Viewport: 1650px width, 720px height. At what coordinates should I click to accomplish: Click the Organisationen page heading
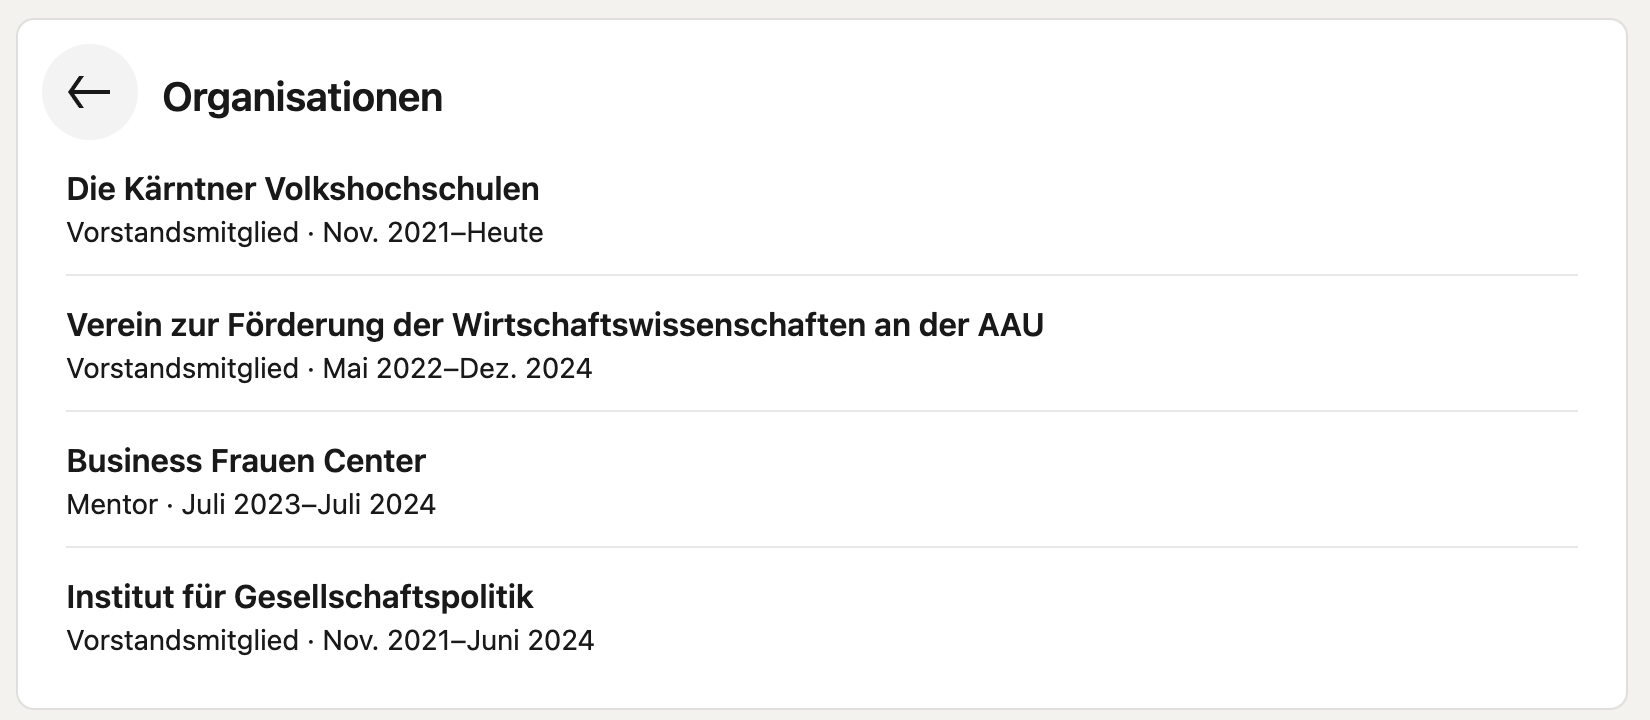(x=302, y=97)
